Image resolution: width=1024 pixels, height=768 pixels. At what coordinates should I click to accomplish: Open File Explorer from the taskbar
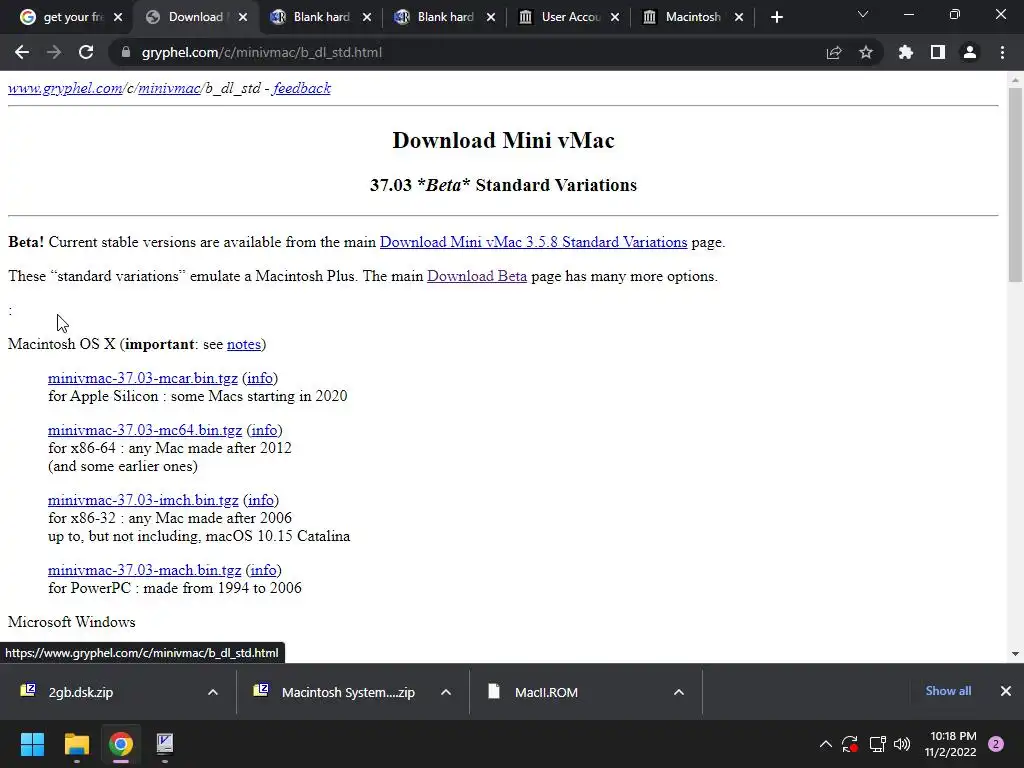[76, 744]
